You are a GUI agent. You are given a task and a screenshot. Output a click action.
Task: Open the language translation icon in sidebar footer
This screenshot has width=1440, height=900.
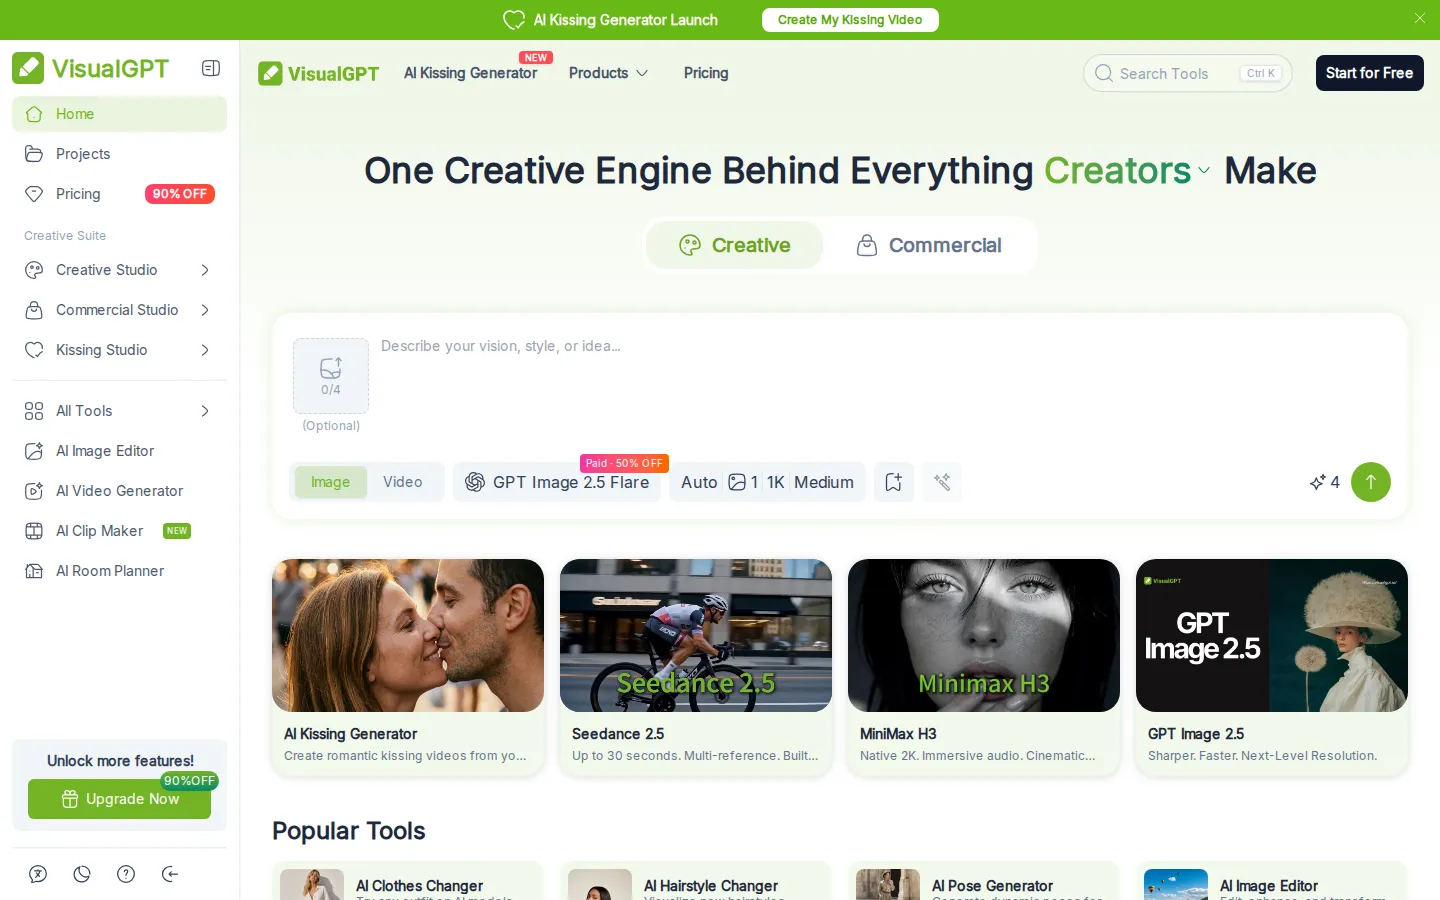tap(38, 874)
